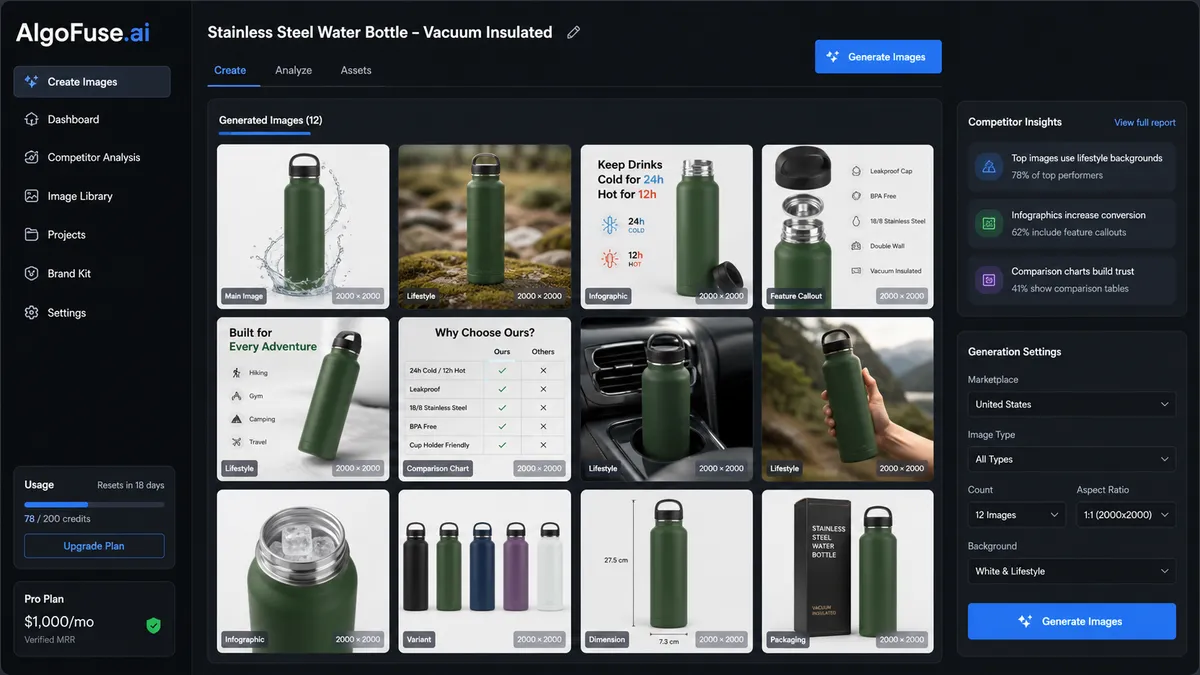The width and height of the screenshot is (1200, 675).
Task: Open the Main Image splash bottle thumbnail
Action: tap(303, 226)
